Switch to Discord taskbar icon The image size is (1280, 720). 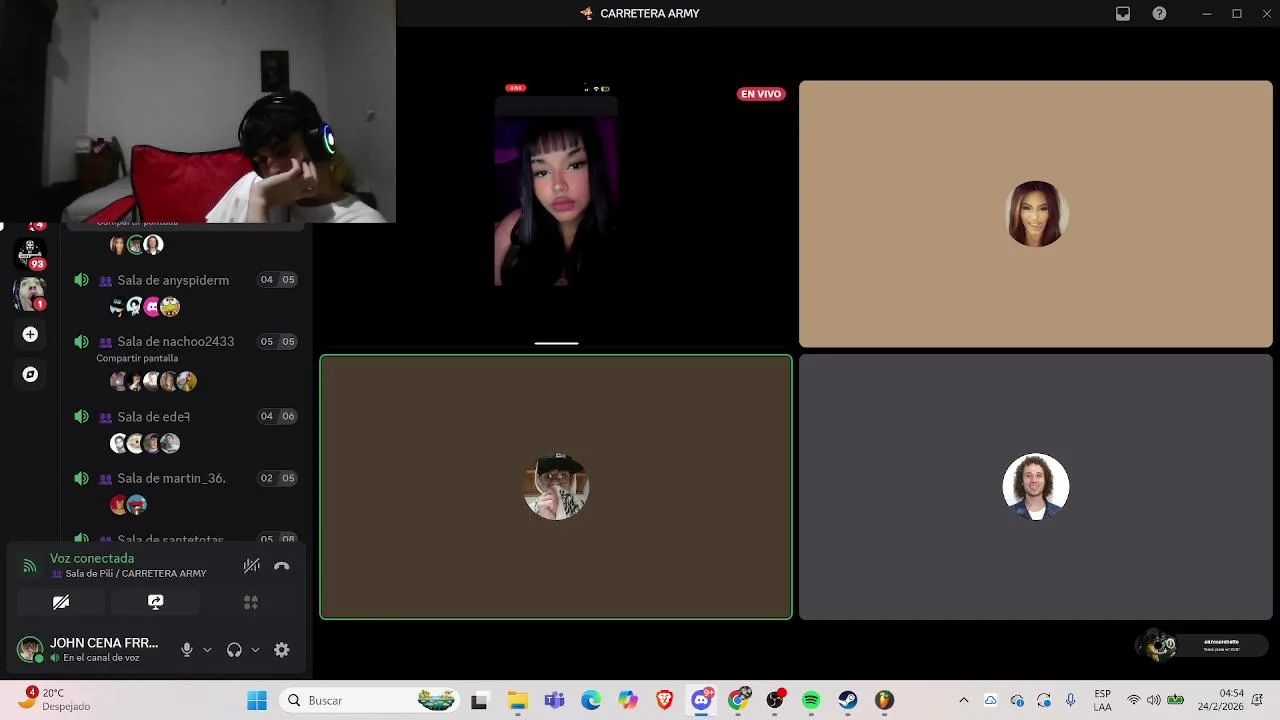pos(701,701)
